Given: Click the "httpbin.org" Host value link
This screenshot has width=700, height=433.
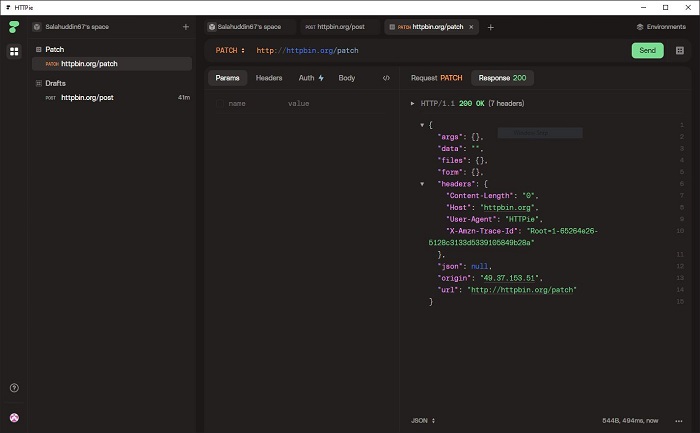Looking at the screenshot, I should tap(507, 208).
